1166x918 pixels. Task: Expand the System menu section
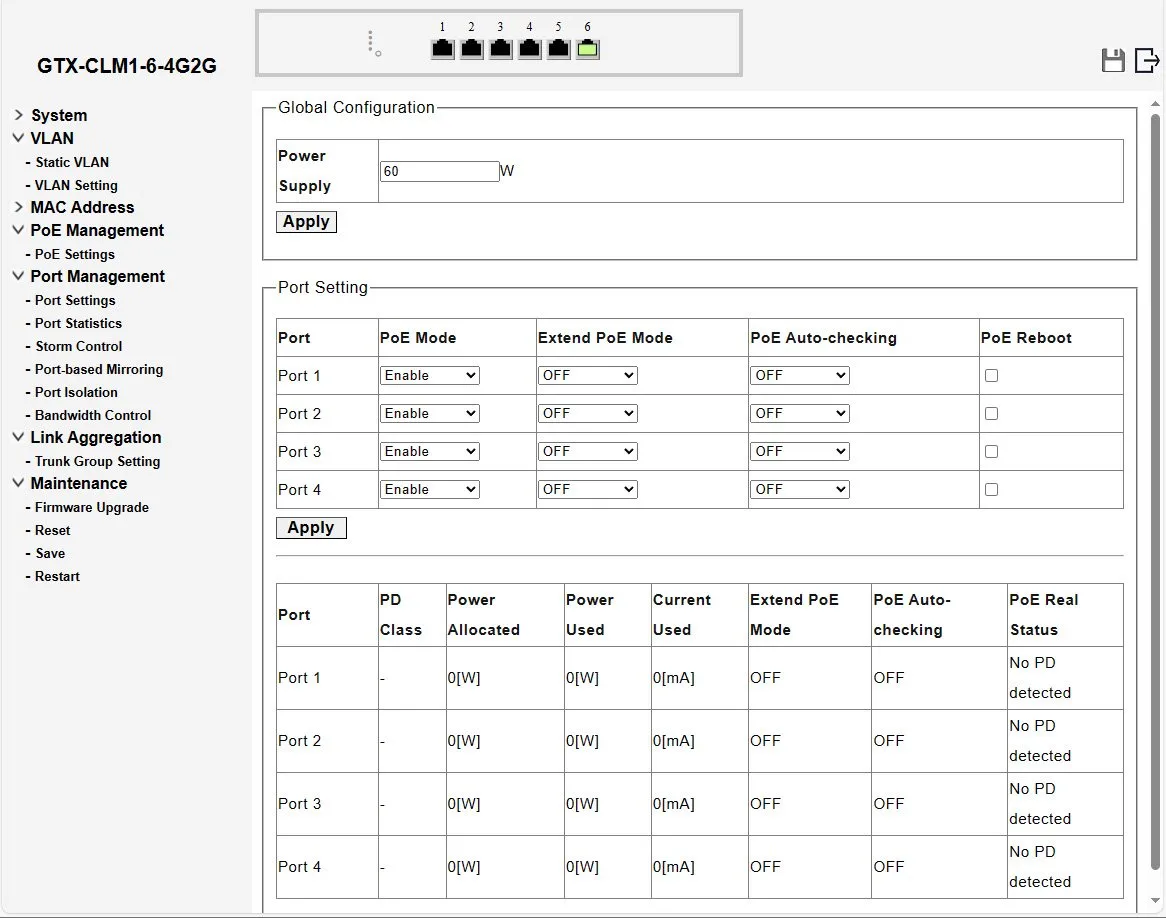coord(58,116)
